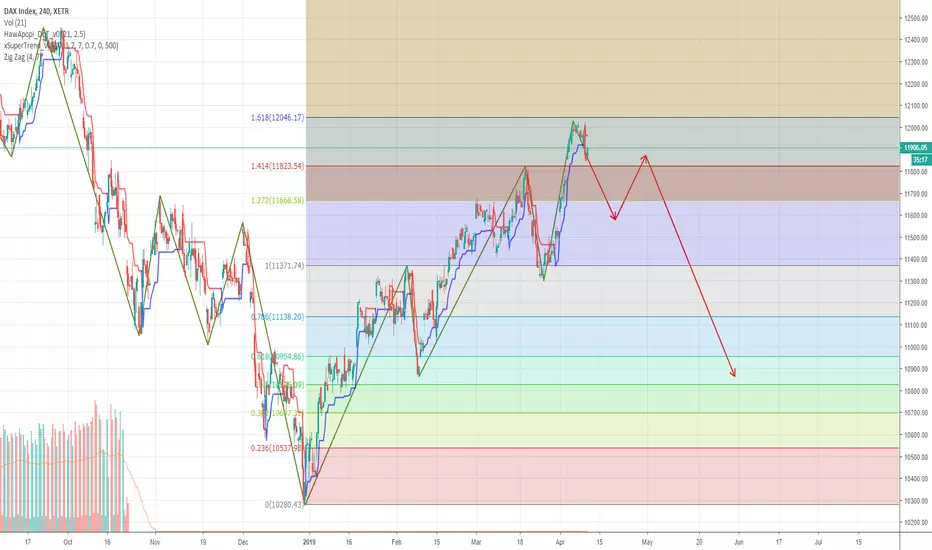Click 12200.00 on the price axis

point(916,84)
